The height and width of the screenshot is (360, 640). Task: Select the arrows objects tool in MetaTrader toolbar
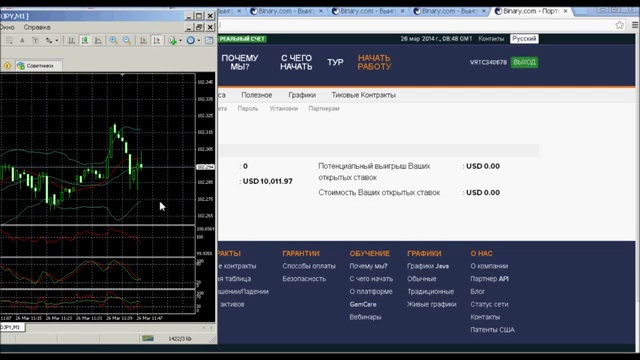point(49,40)
